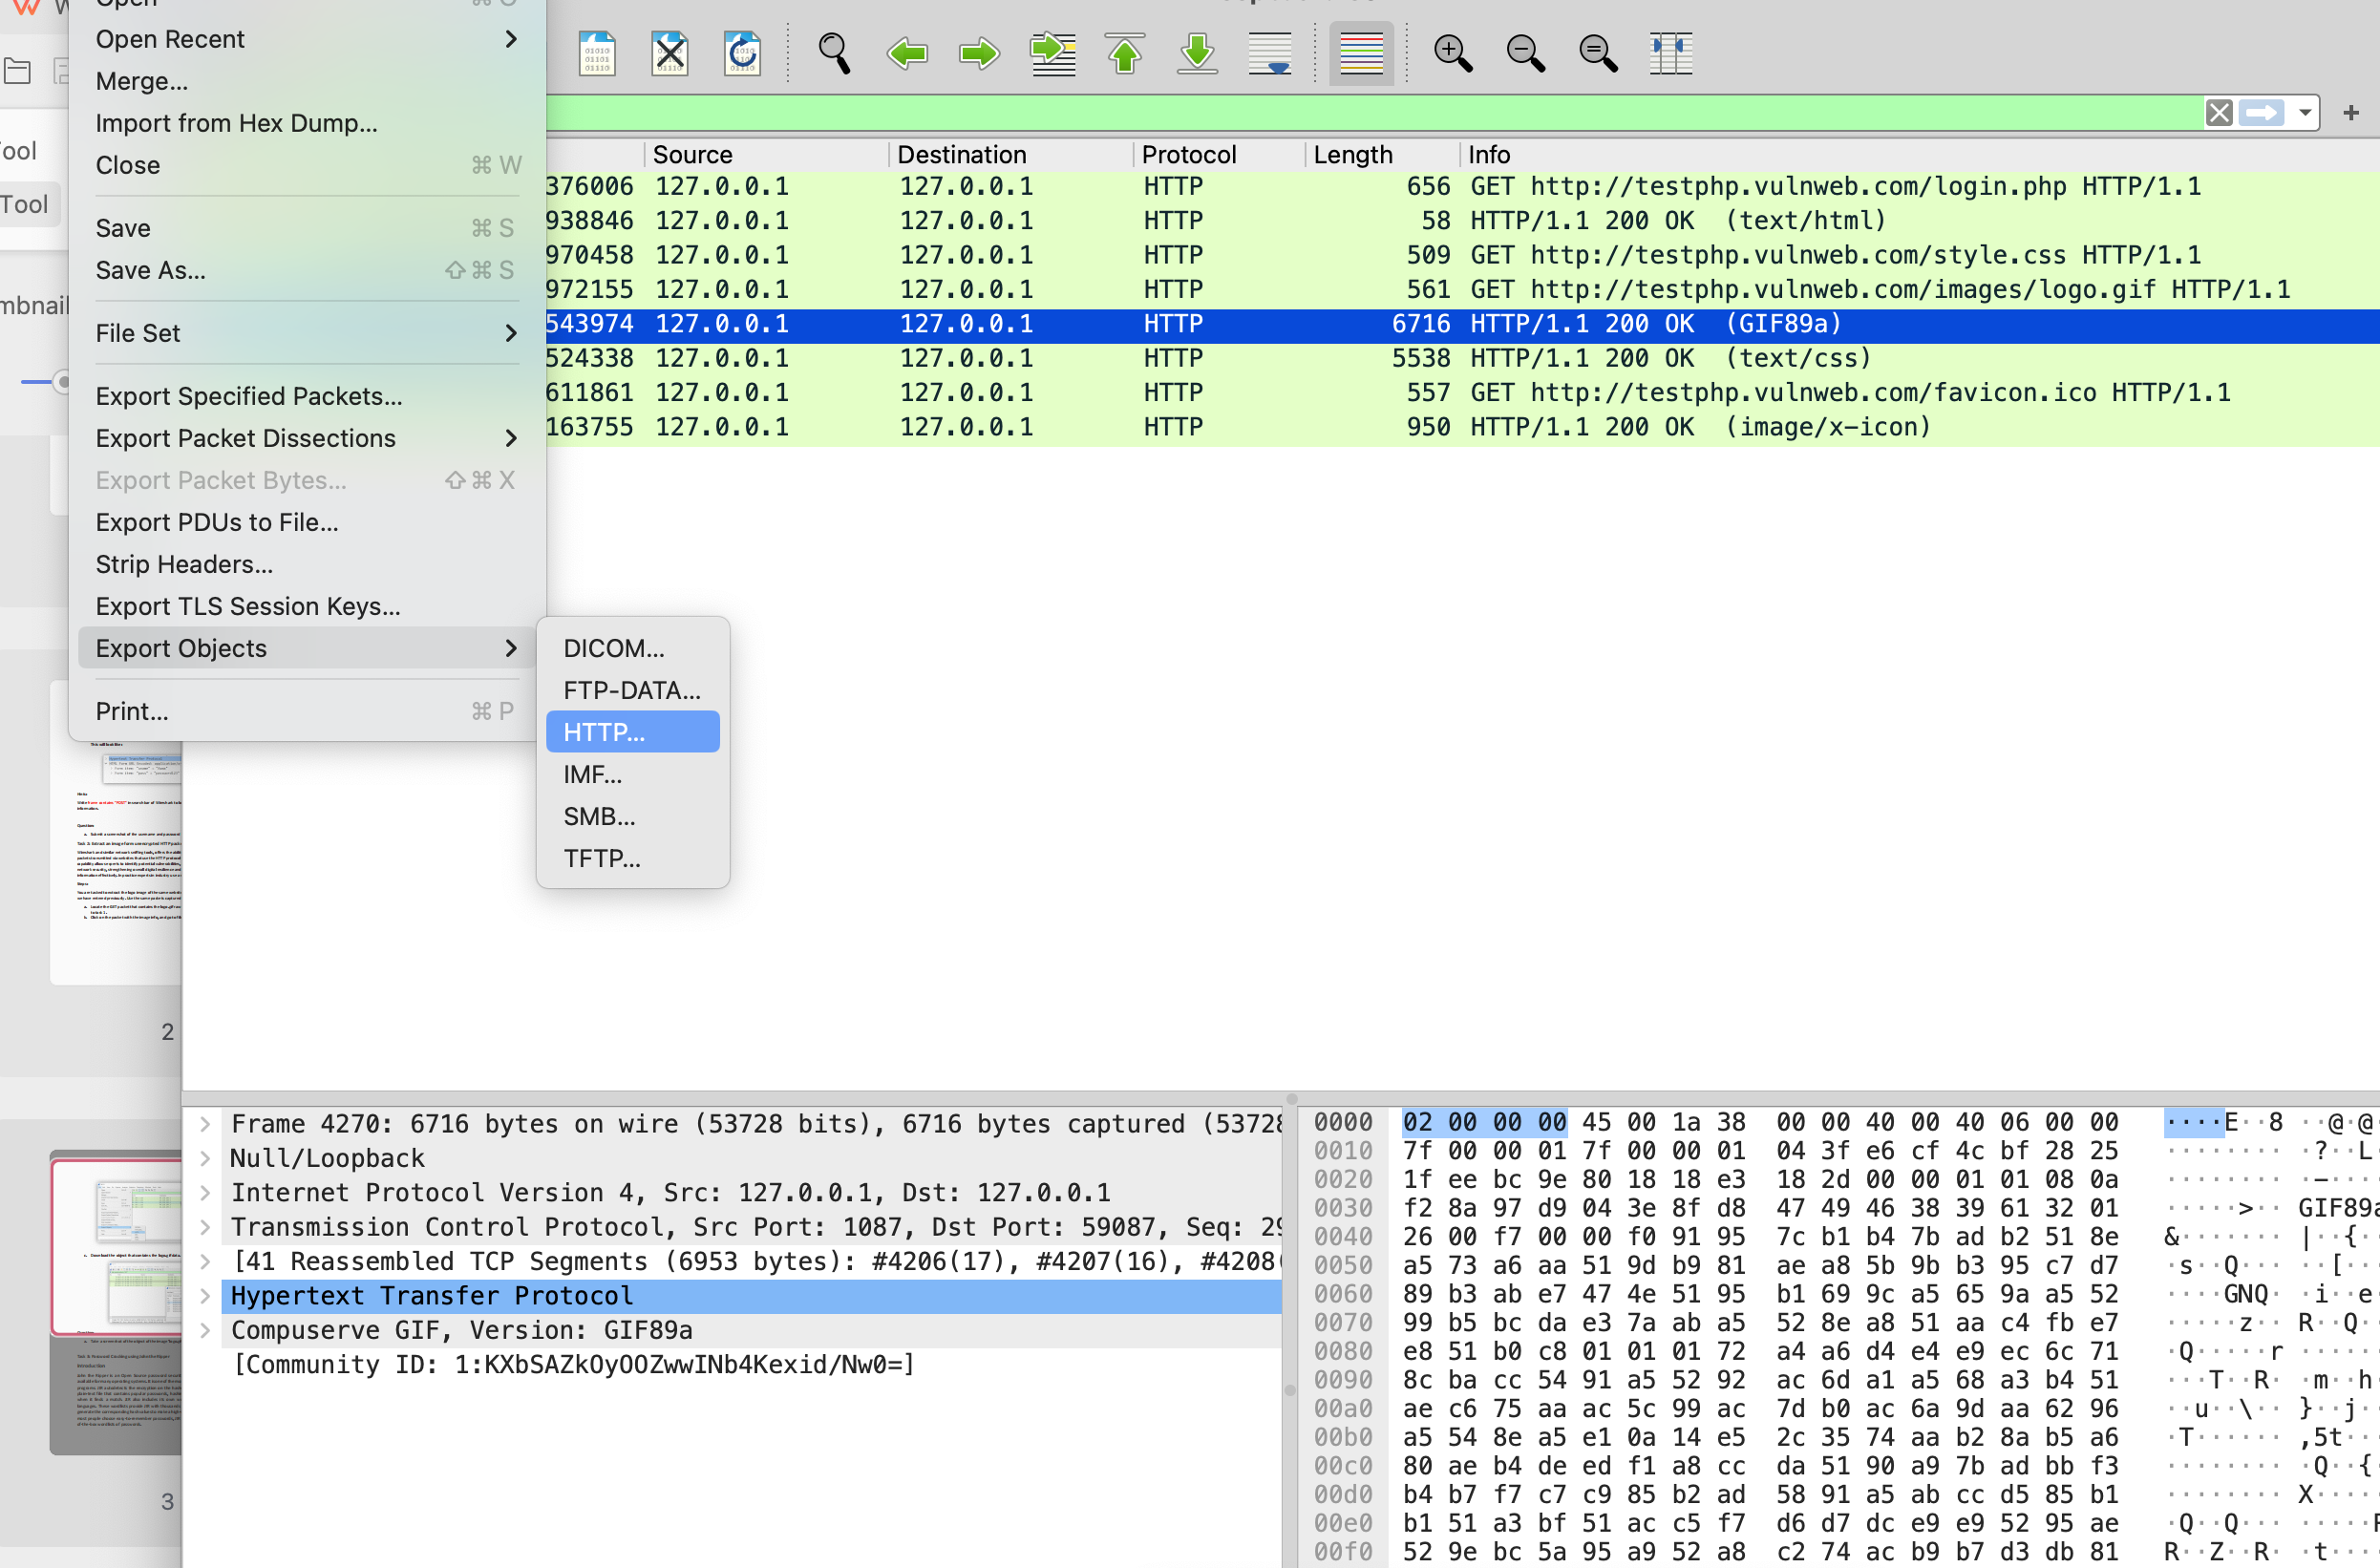Select Strip Headers... menu item
The width and height of the screenshot is (2380, 1568).
point(307,564)
